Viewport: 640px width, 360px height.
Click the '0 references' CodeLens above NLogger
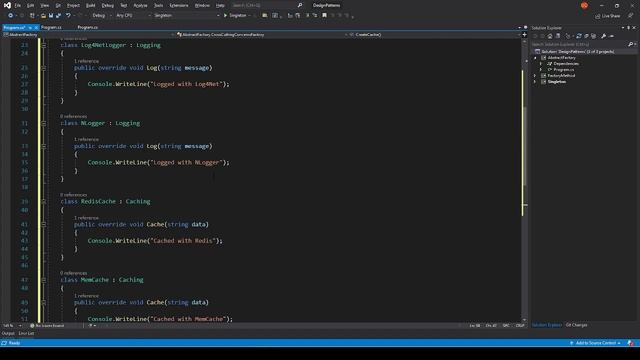[x=73, y=116]
